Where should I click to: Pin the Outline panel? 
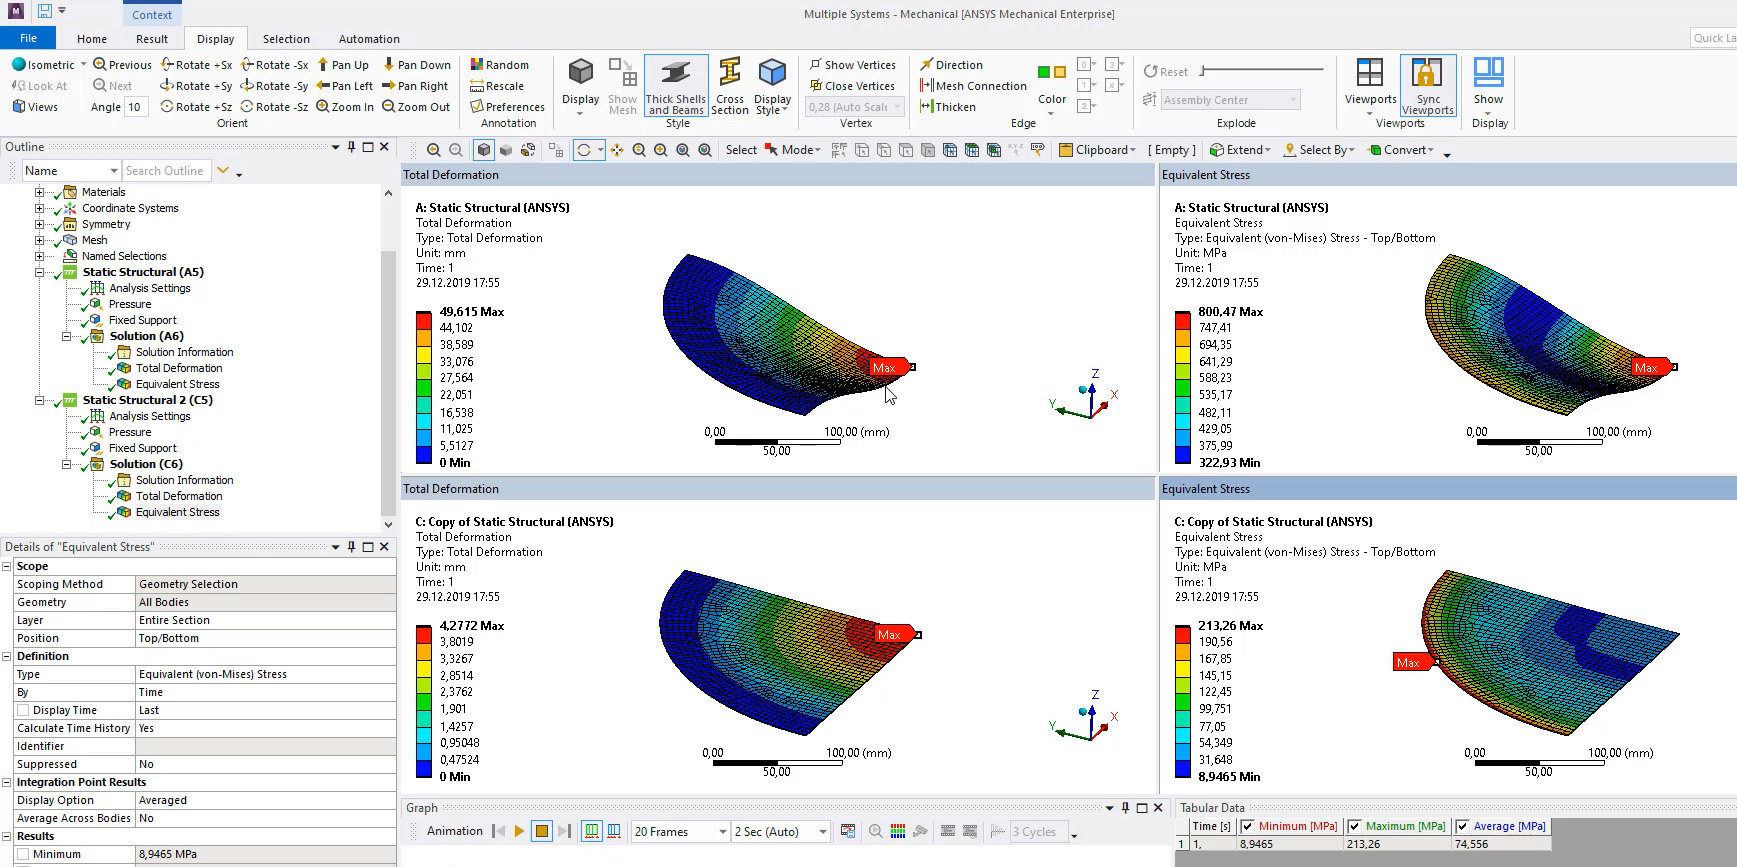[x=351, y=147]
